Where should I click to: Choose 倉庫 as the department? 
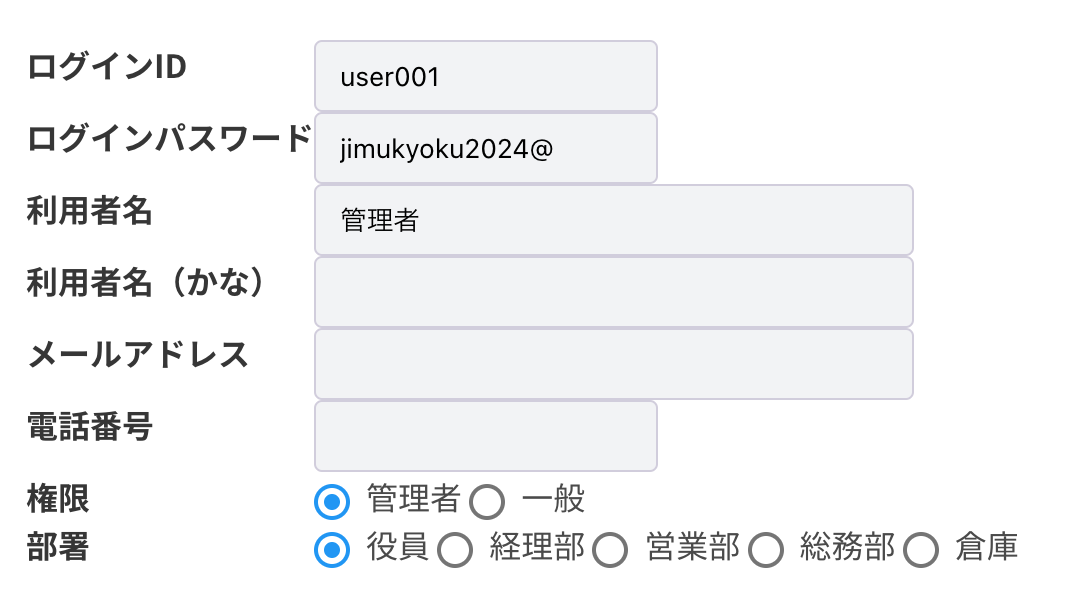tap(921, 549)
